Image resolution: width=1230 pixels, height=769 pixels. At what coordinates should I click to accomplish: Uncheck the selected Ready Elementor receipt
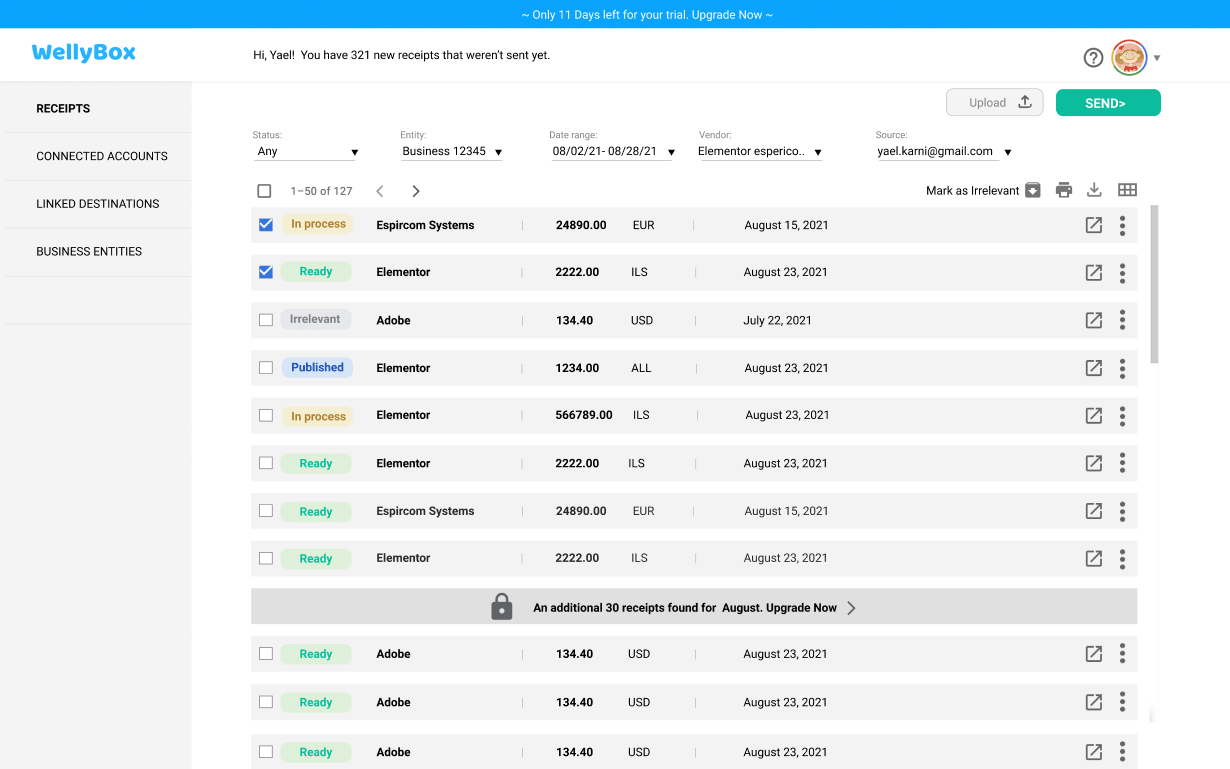click(265, 272)
